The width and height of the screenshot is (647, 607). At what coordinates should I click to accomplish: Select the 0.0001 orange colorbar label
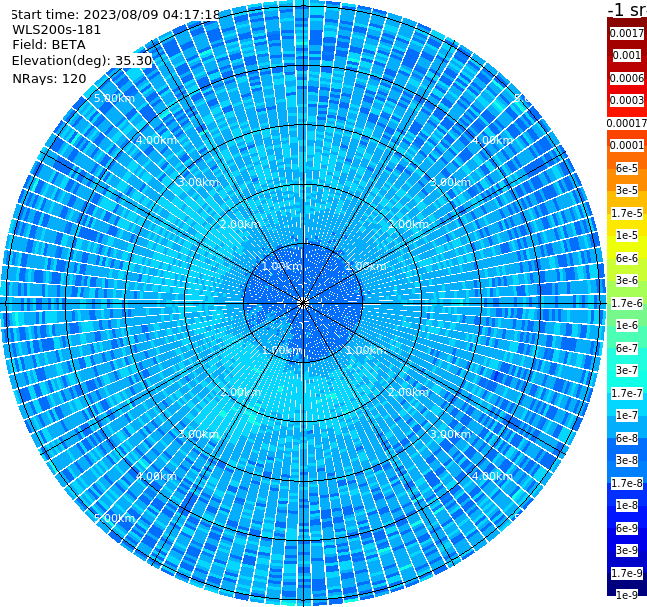tap(626, 145)
